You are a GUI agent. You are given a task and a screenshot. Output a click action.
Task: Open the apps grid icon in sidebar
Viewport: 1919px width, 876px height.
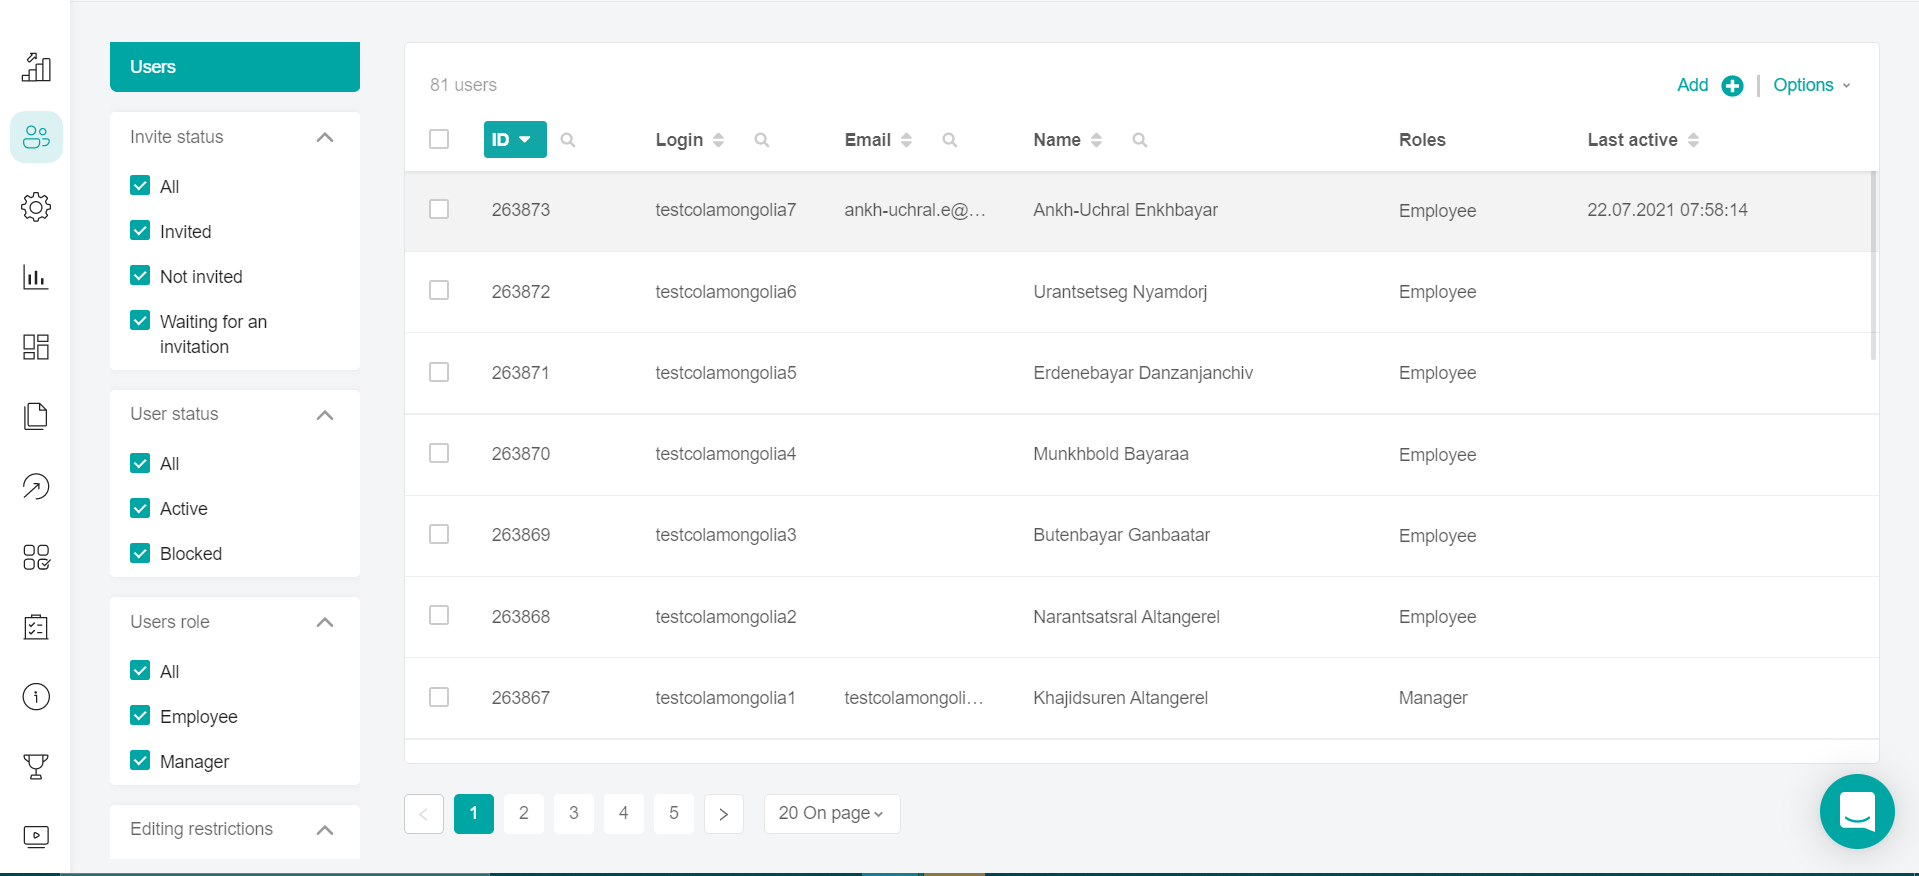(x=36, y=557)
